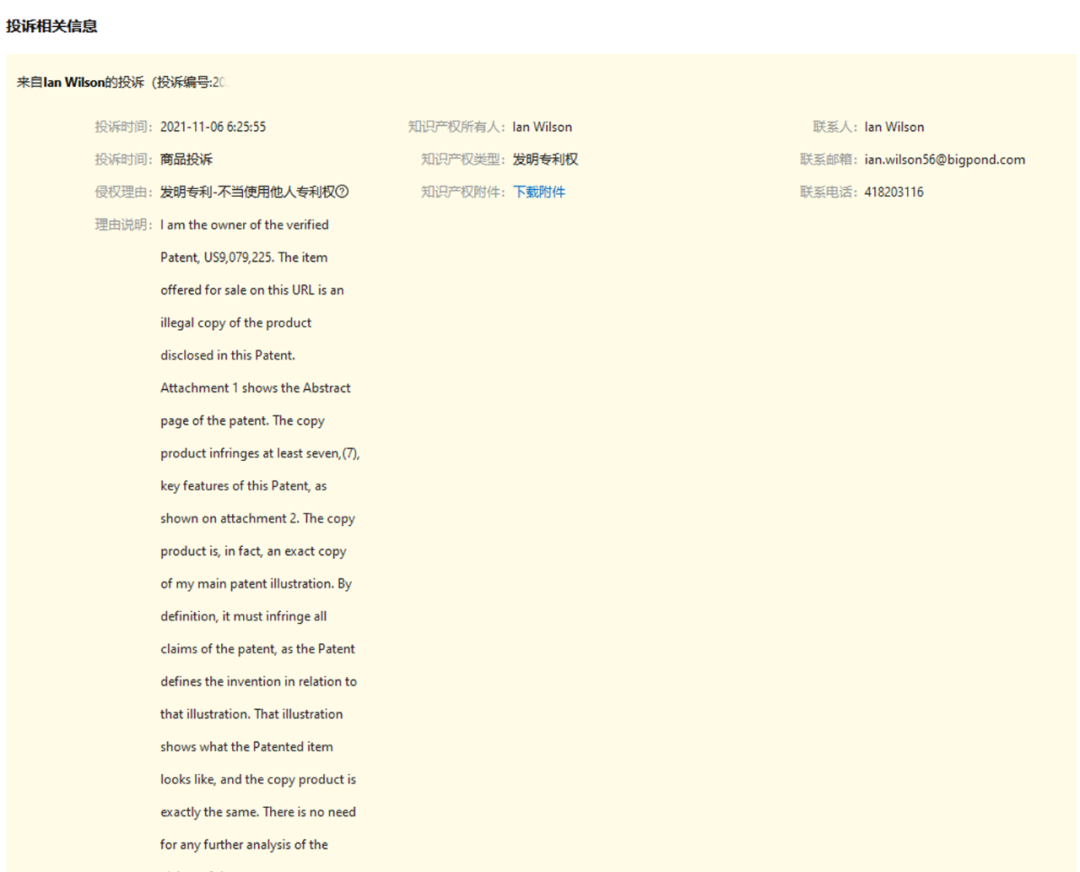Select the email ian.wilson56@bigpond.com
This screenshot has width=1080, height=872.
[944, 160]
